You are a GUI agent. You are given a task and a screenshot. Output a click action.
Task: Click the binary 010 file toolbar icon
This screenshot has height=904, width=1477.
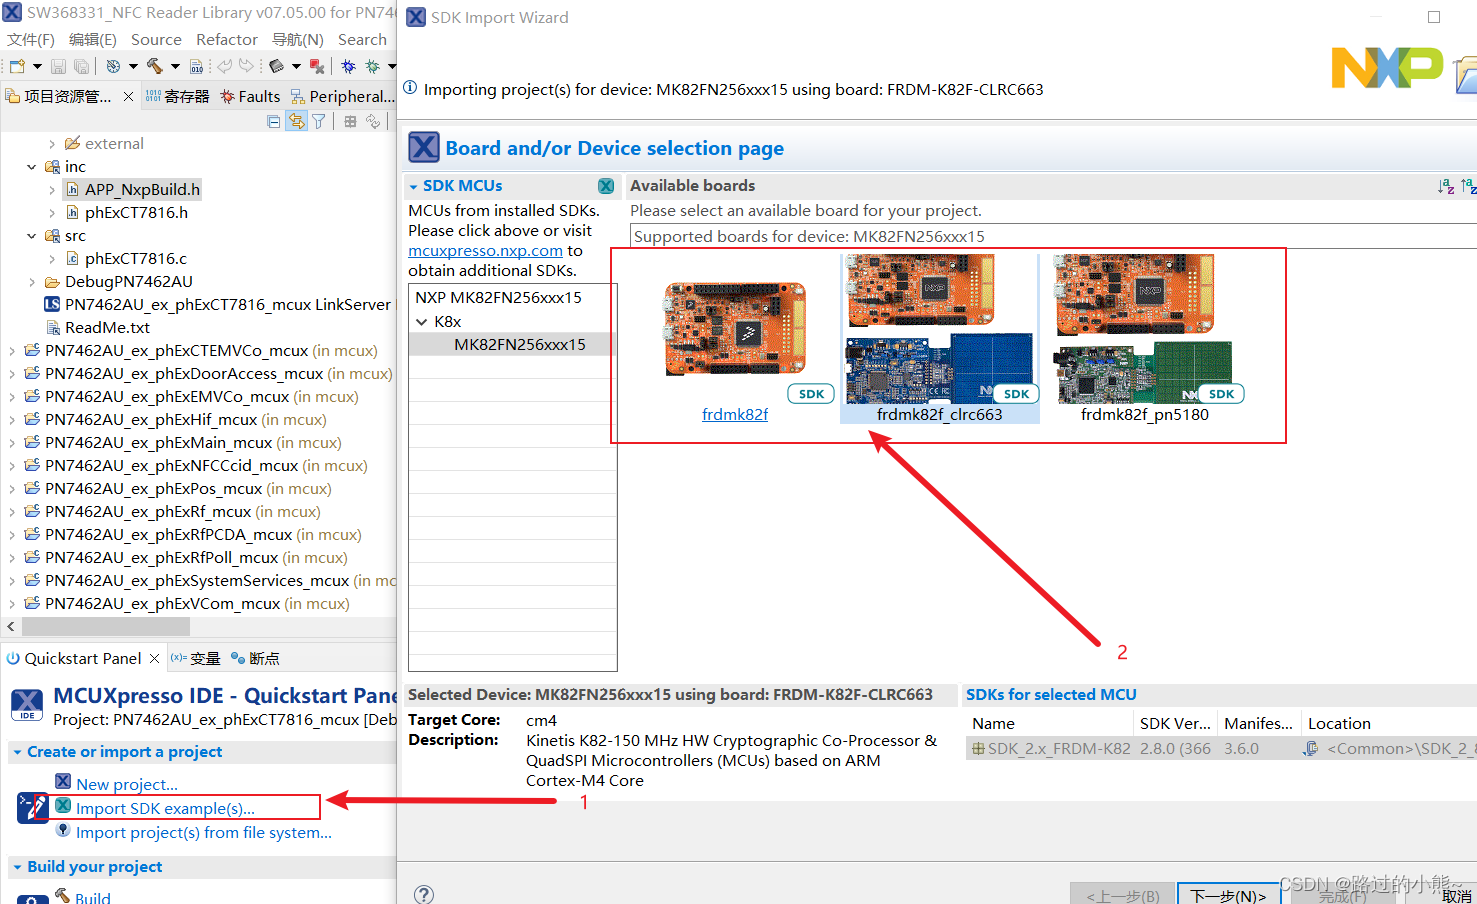pos(196,66)
